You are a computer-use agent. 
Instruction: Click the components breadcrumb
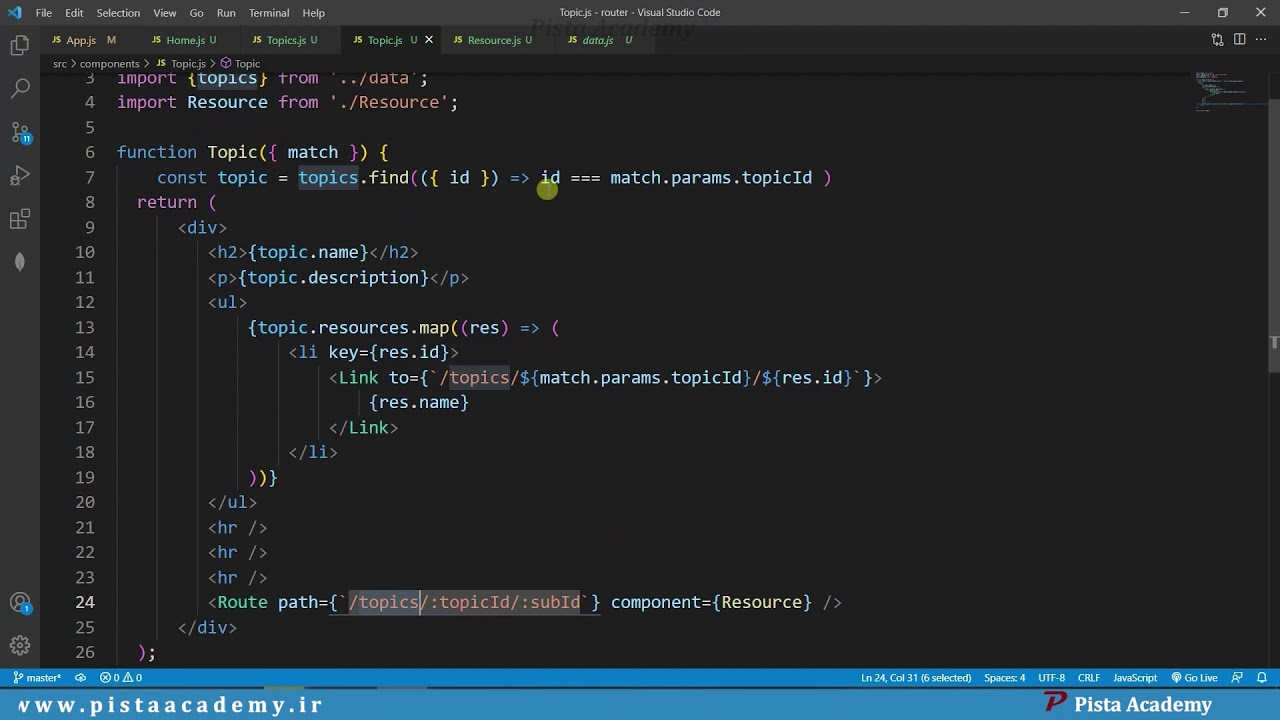point(109,63)
